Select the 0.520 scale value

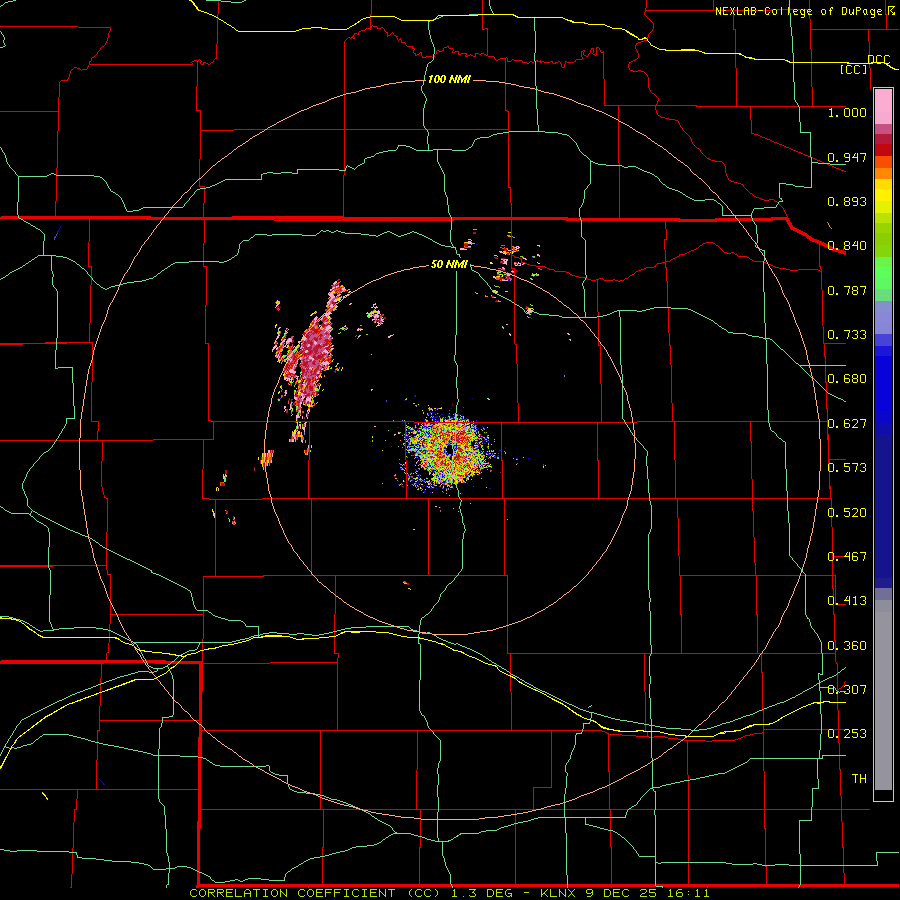[x=847, y=513]
